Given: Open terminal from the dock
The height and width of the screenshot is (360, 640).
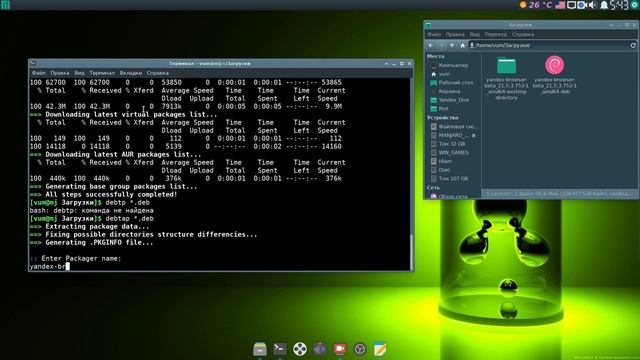Looking at the screenshot, I should (x=280, y=349).
